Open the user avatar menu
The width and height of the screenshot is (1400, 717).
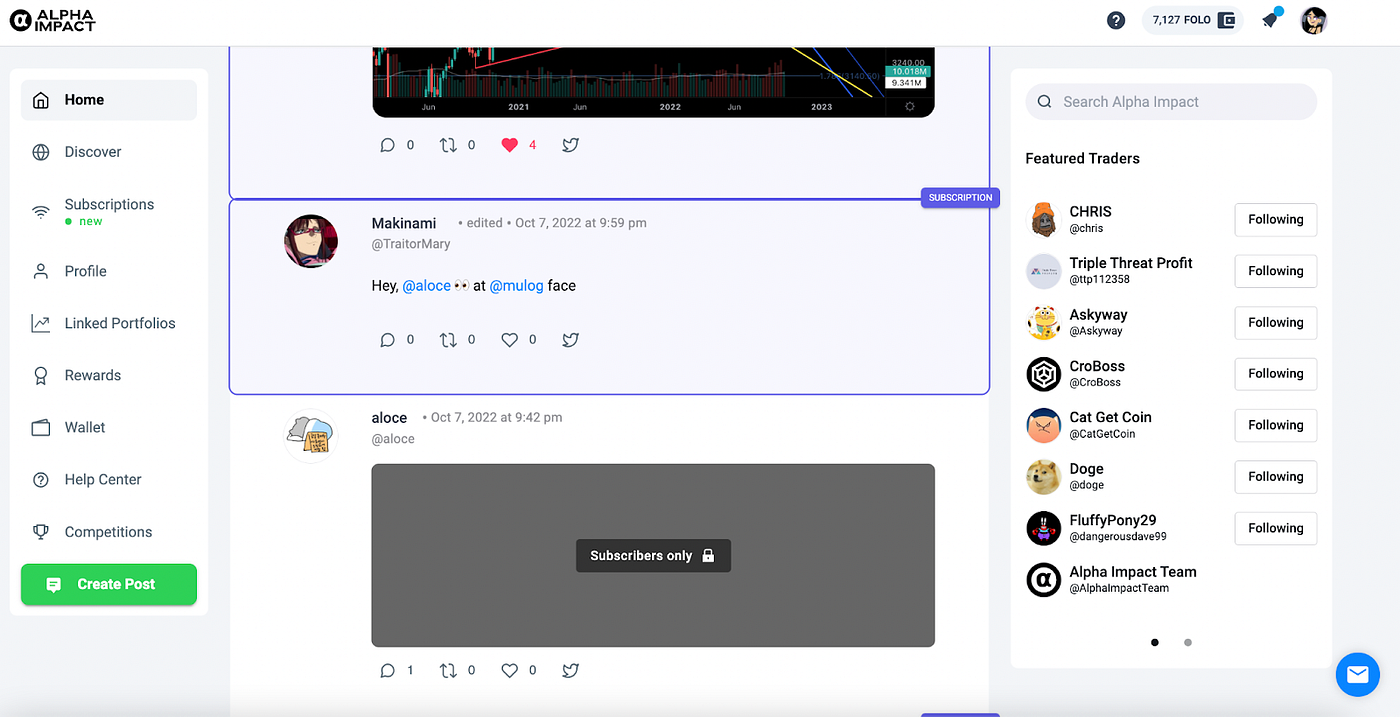1314,20
